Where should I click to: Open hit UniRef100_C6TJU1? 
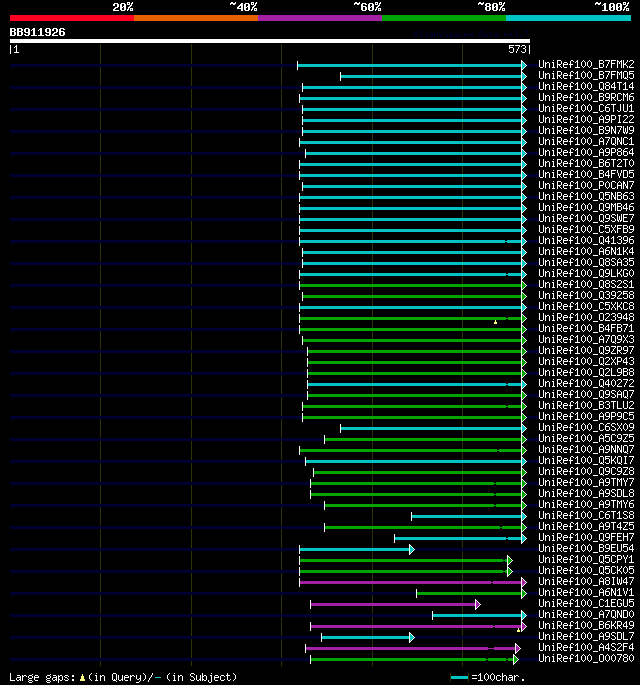click(586, 108)
